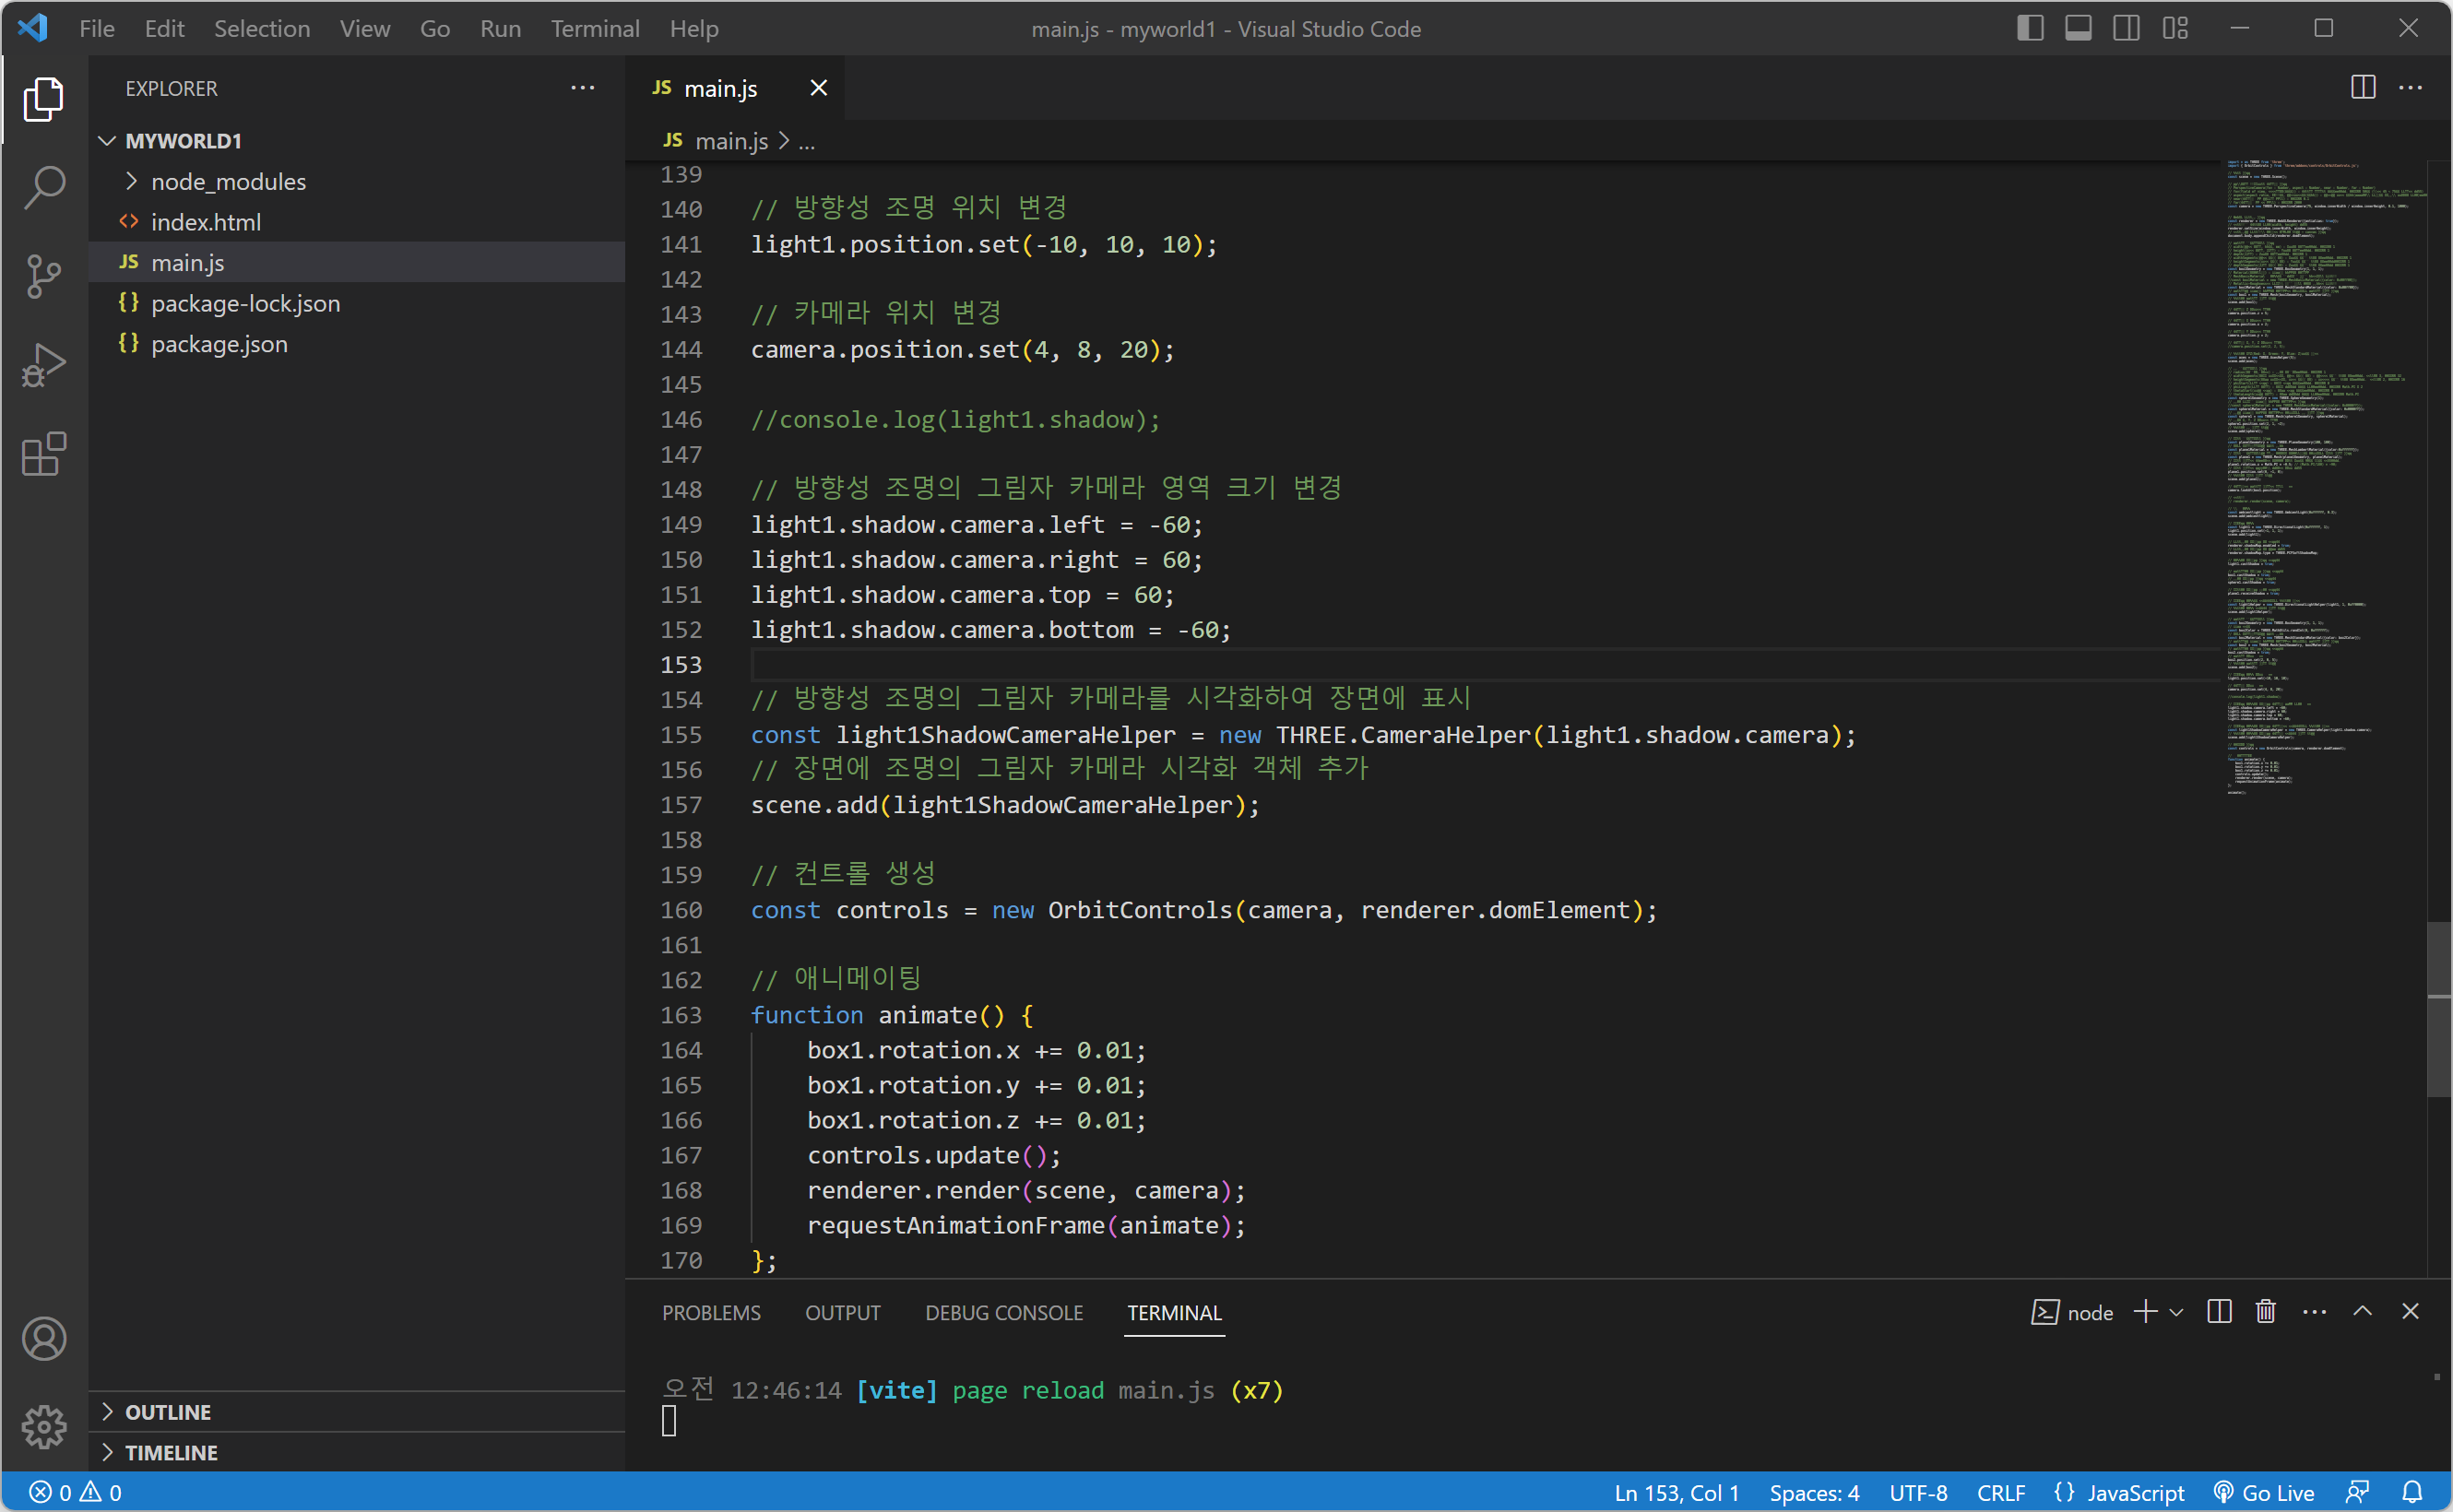Click Spaces: 4 indentation setting

pyautogui.click(x=1813, y=1492)
